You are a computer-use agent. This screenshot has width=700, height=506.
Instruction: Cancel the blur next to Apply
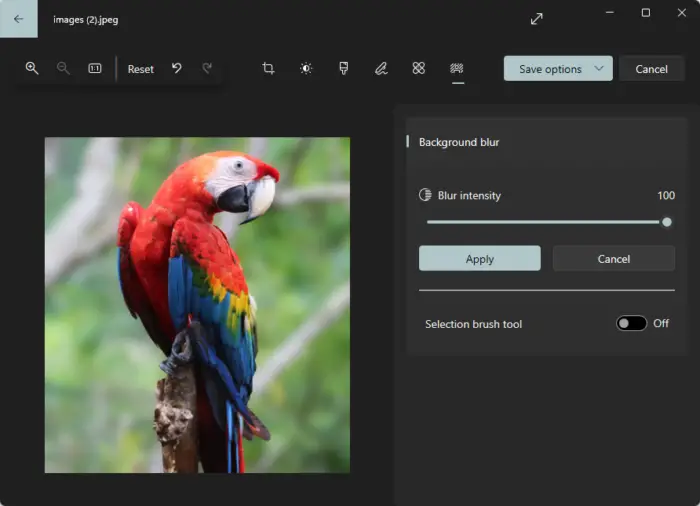coord(614,258)
